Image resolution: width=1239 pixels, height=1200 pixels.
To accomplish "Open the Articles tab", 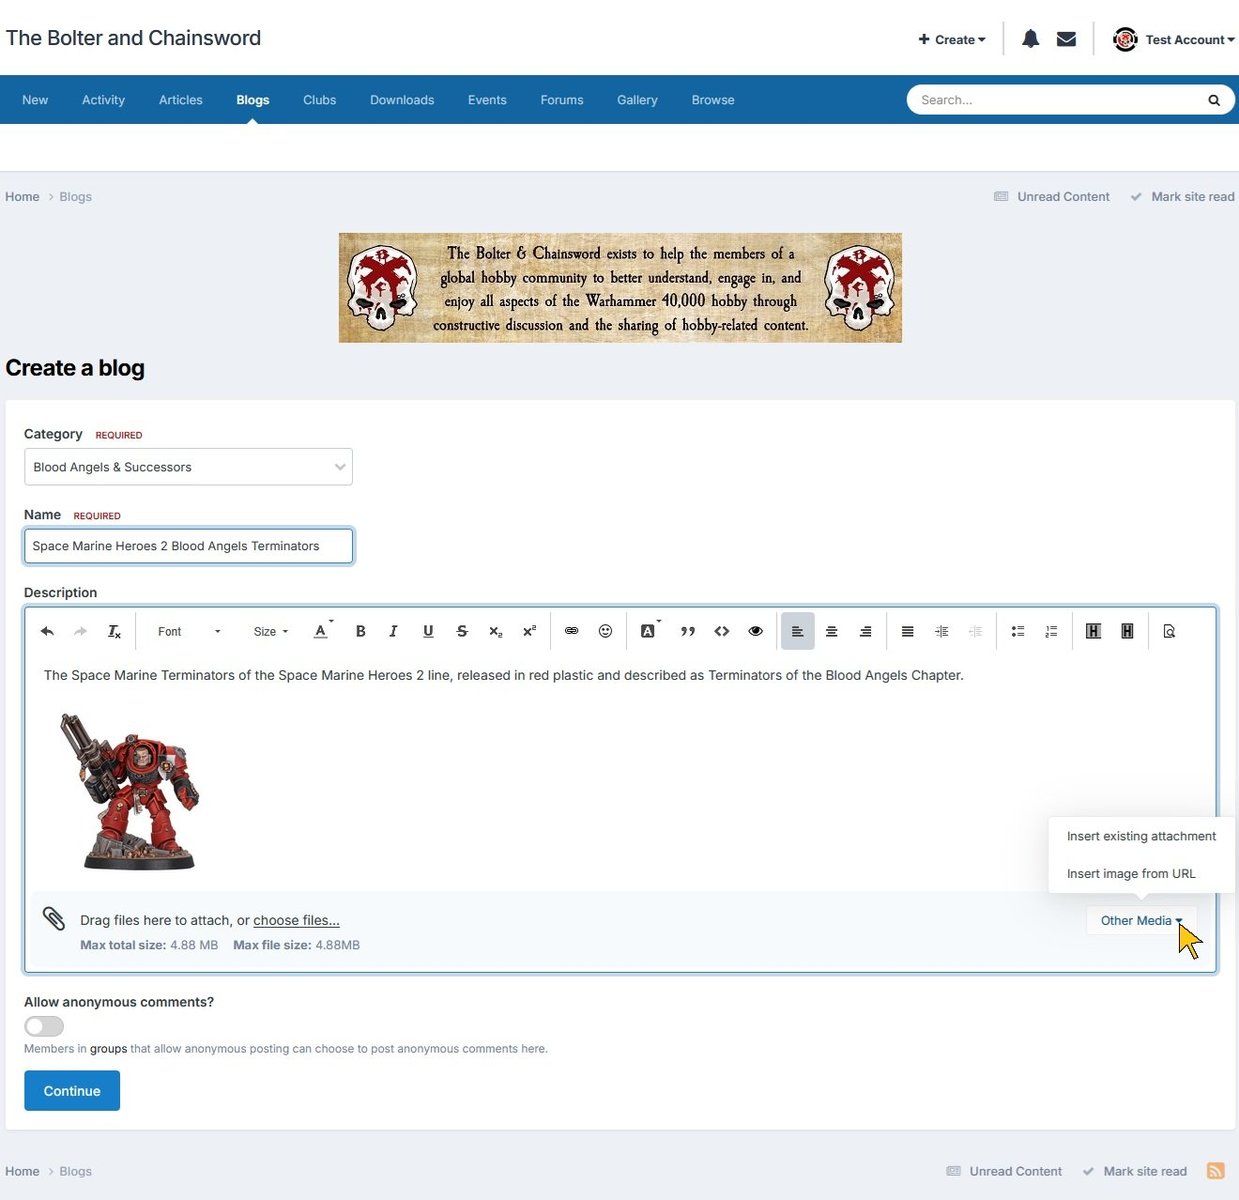I will [181, 100].
